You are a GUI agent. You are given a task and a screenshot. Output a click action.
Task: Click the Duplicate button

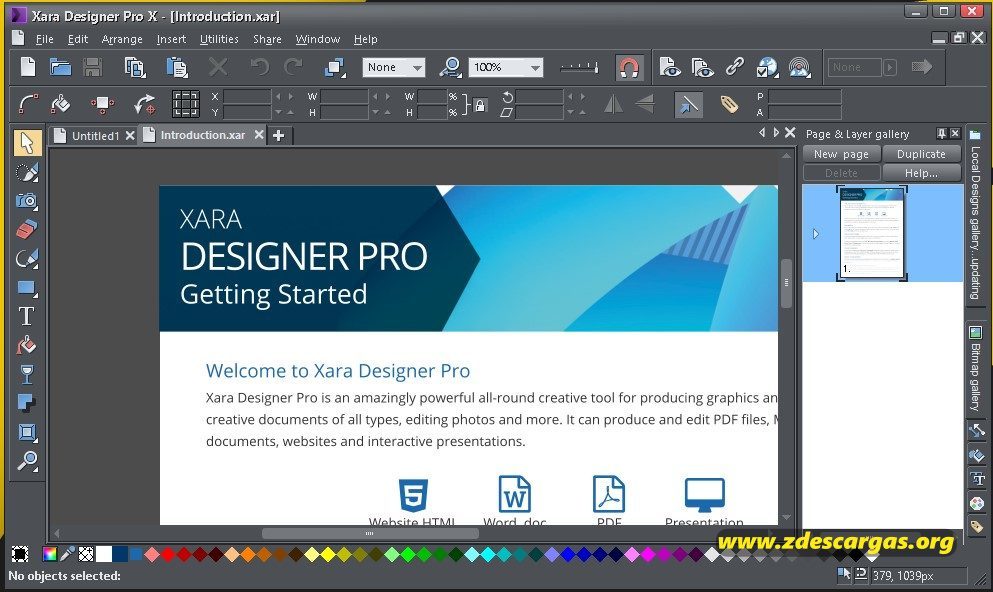tap(921, 154)
